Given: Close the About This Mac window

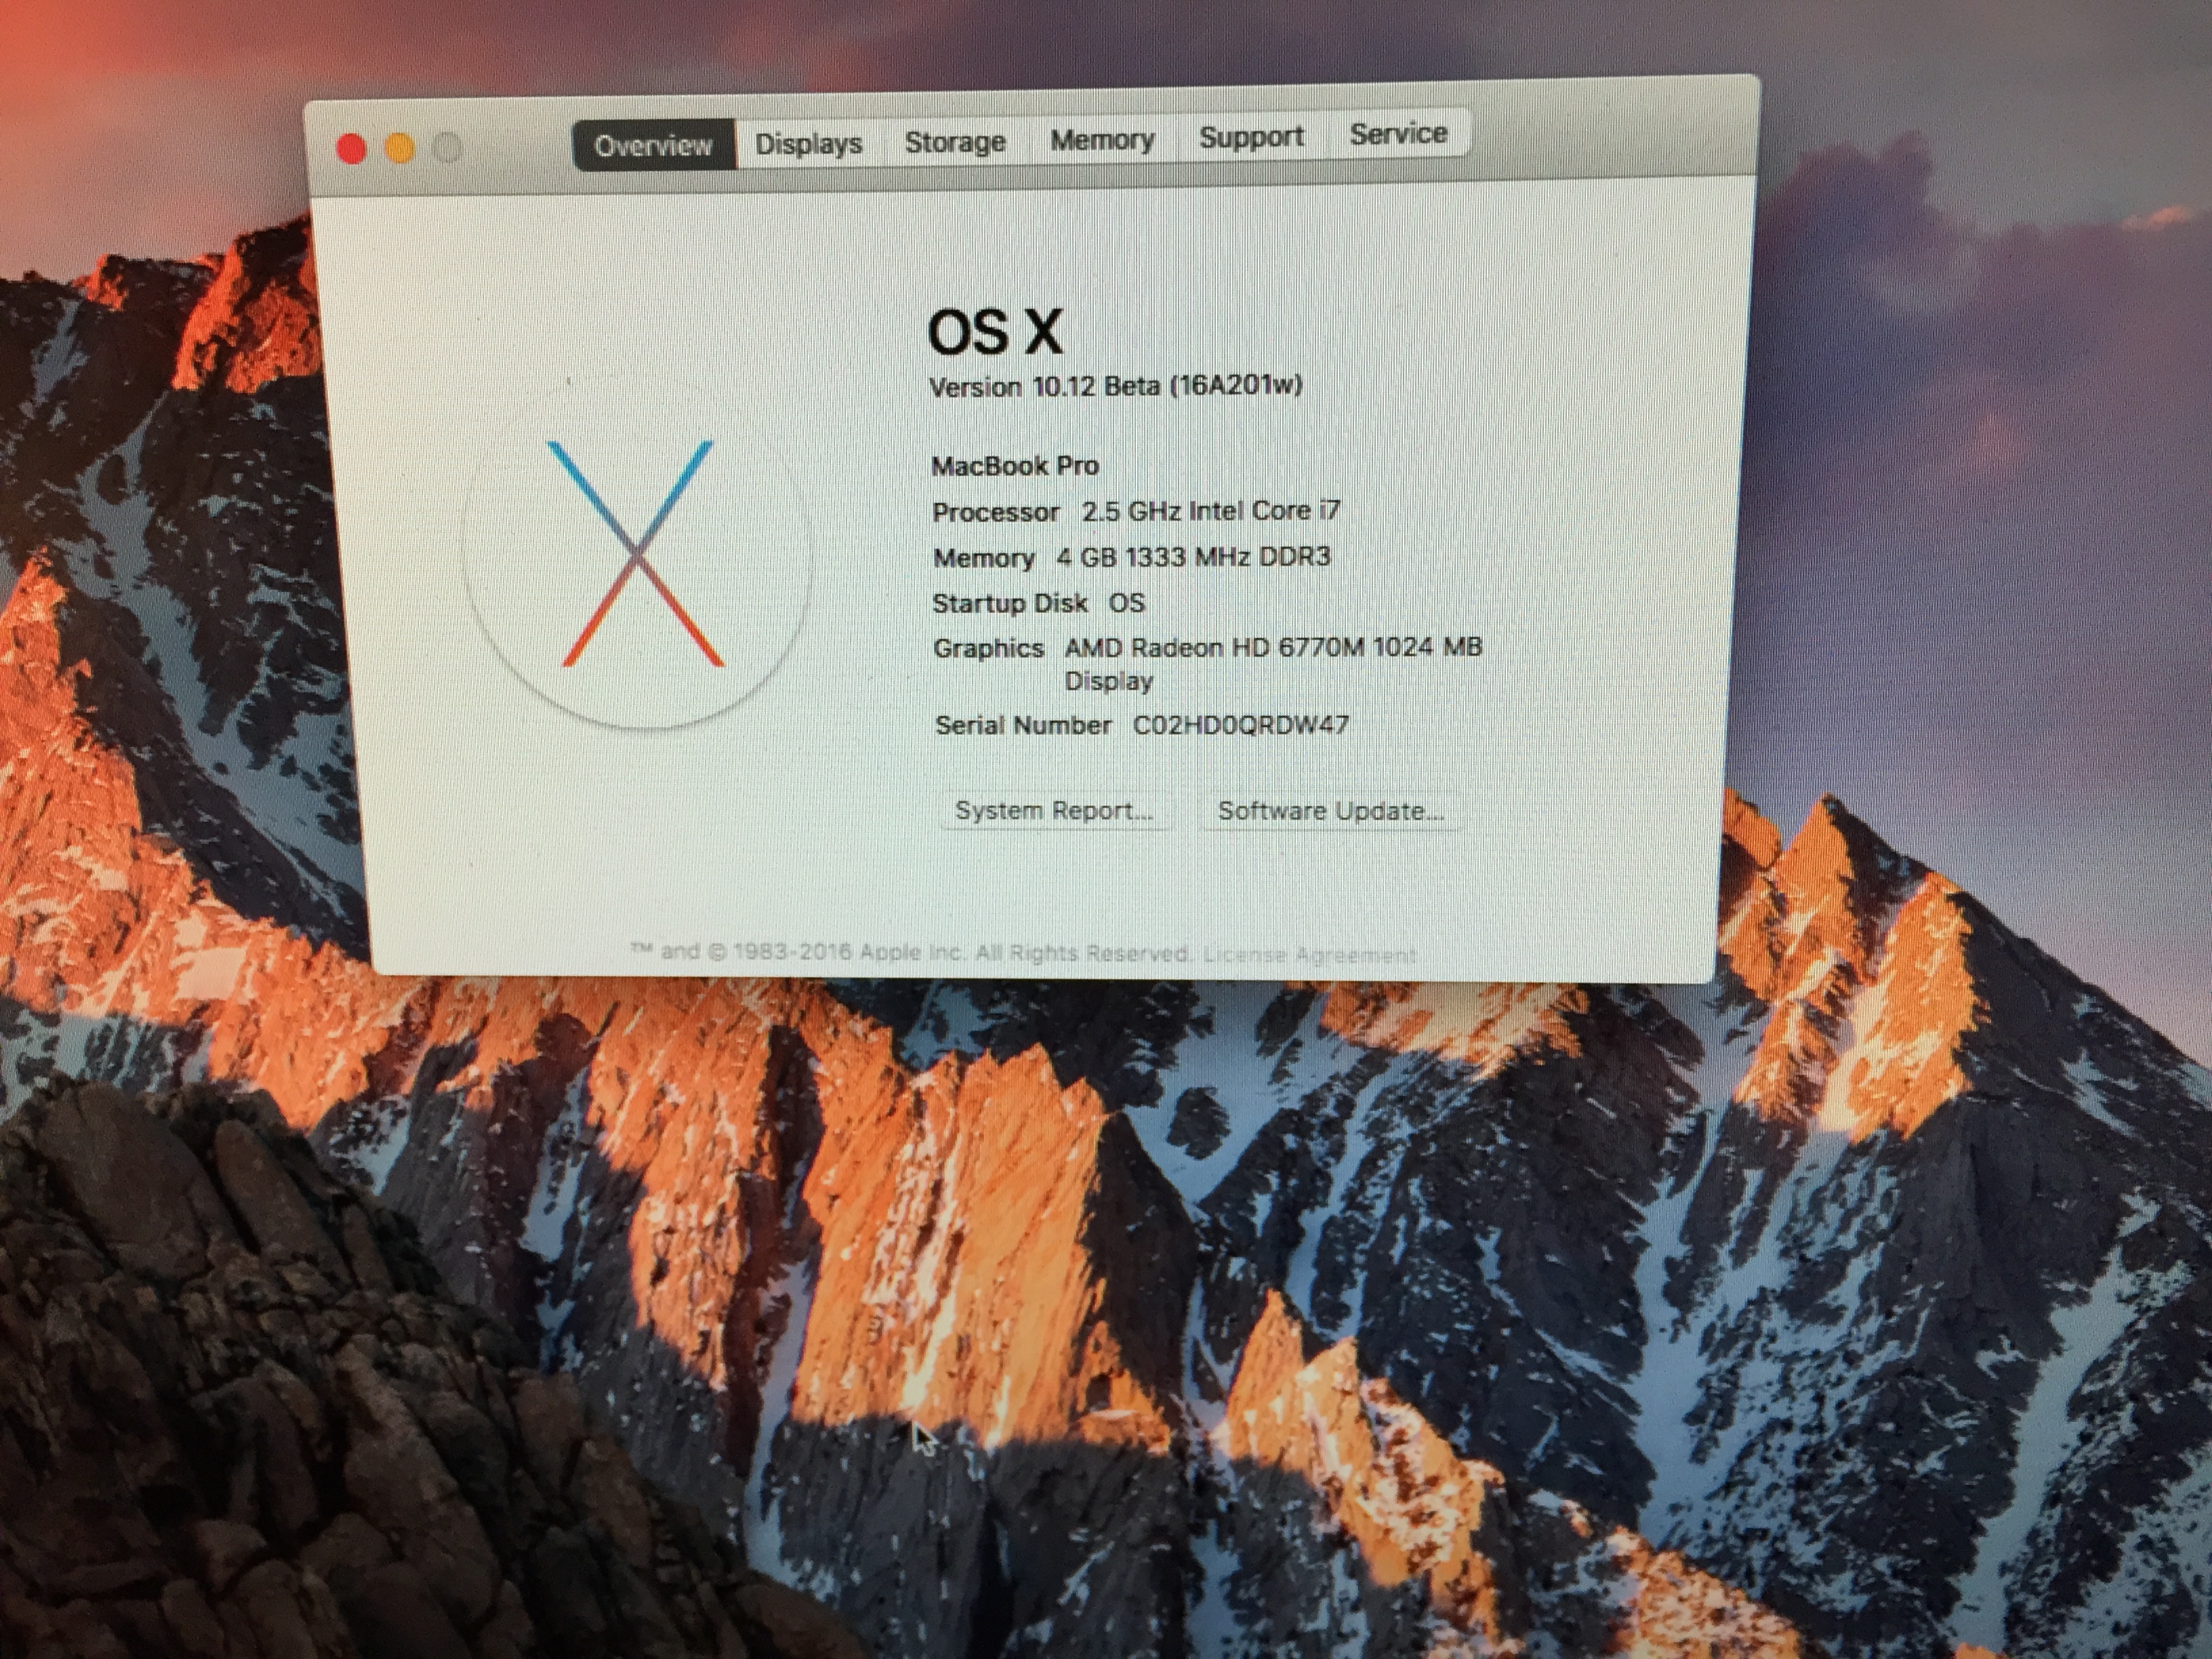Looking at the screenshot, I should pyautogui.click(x=351, y=149).
